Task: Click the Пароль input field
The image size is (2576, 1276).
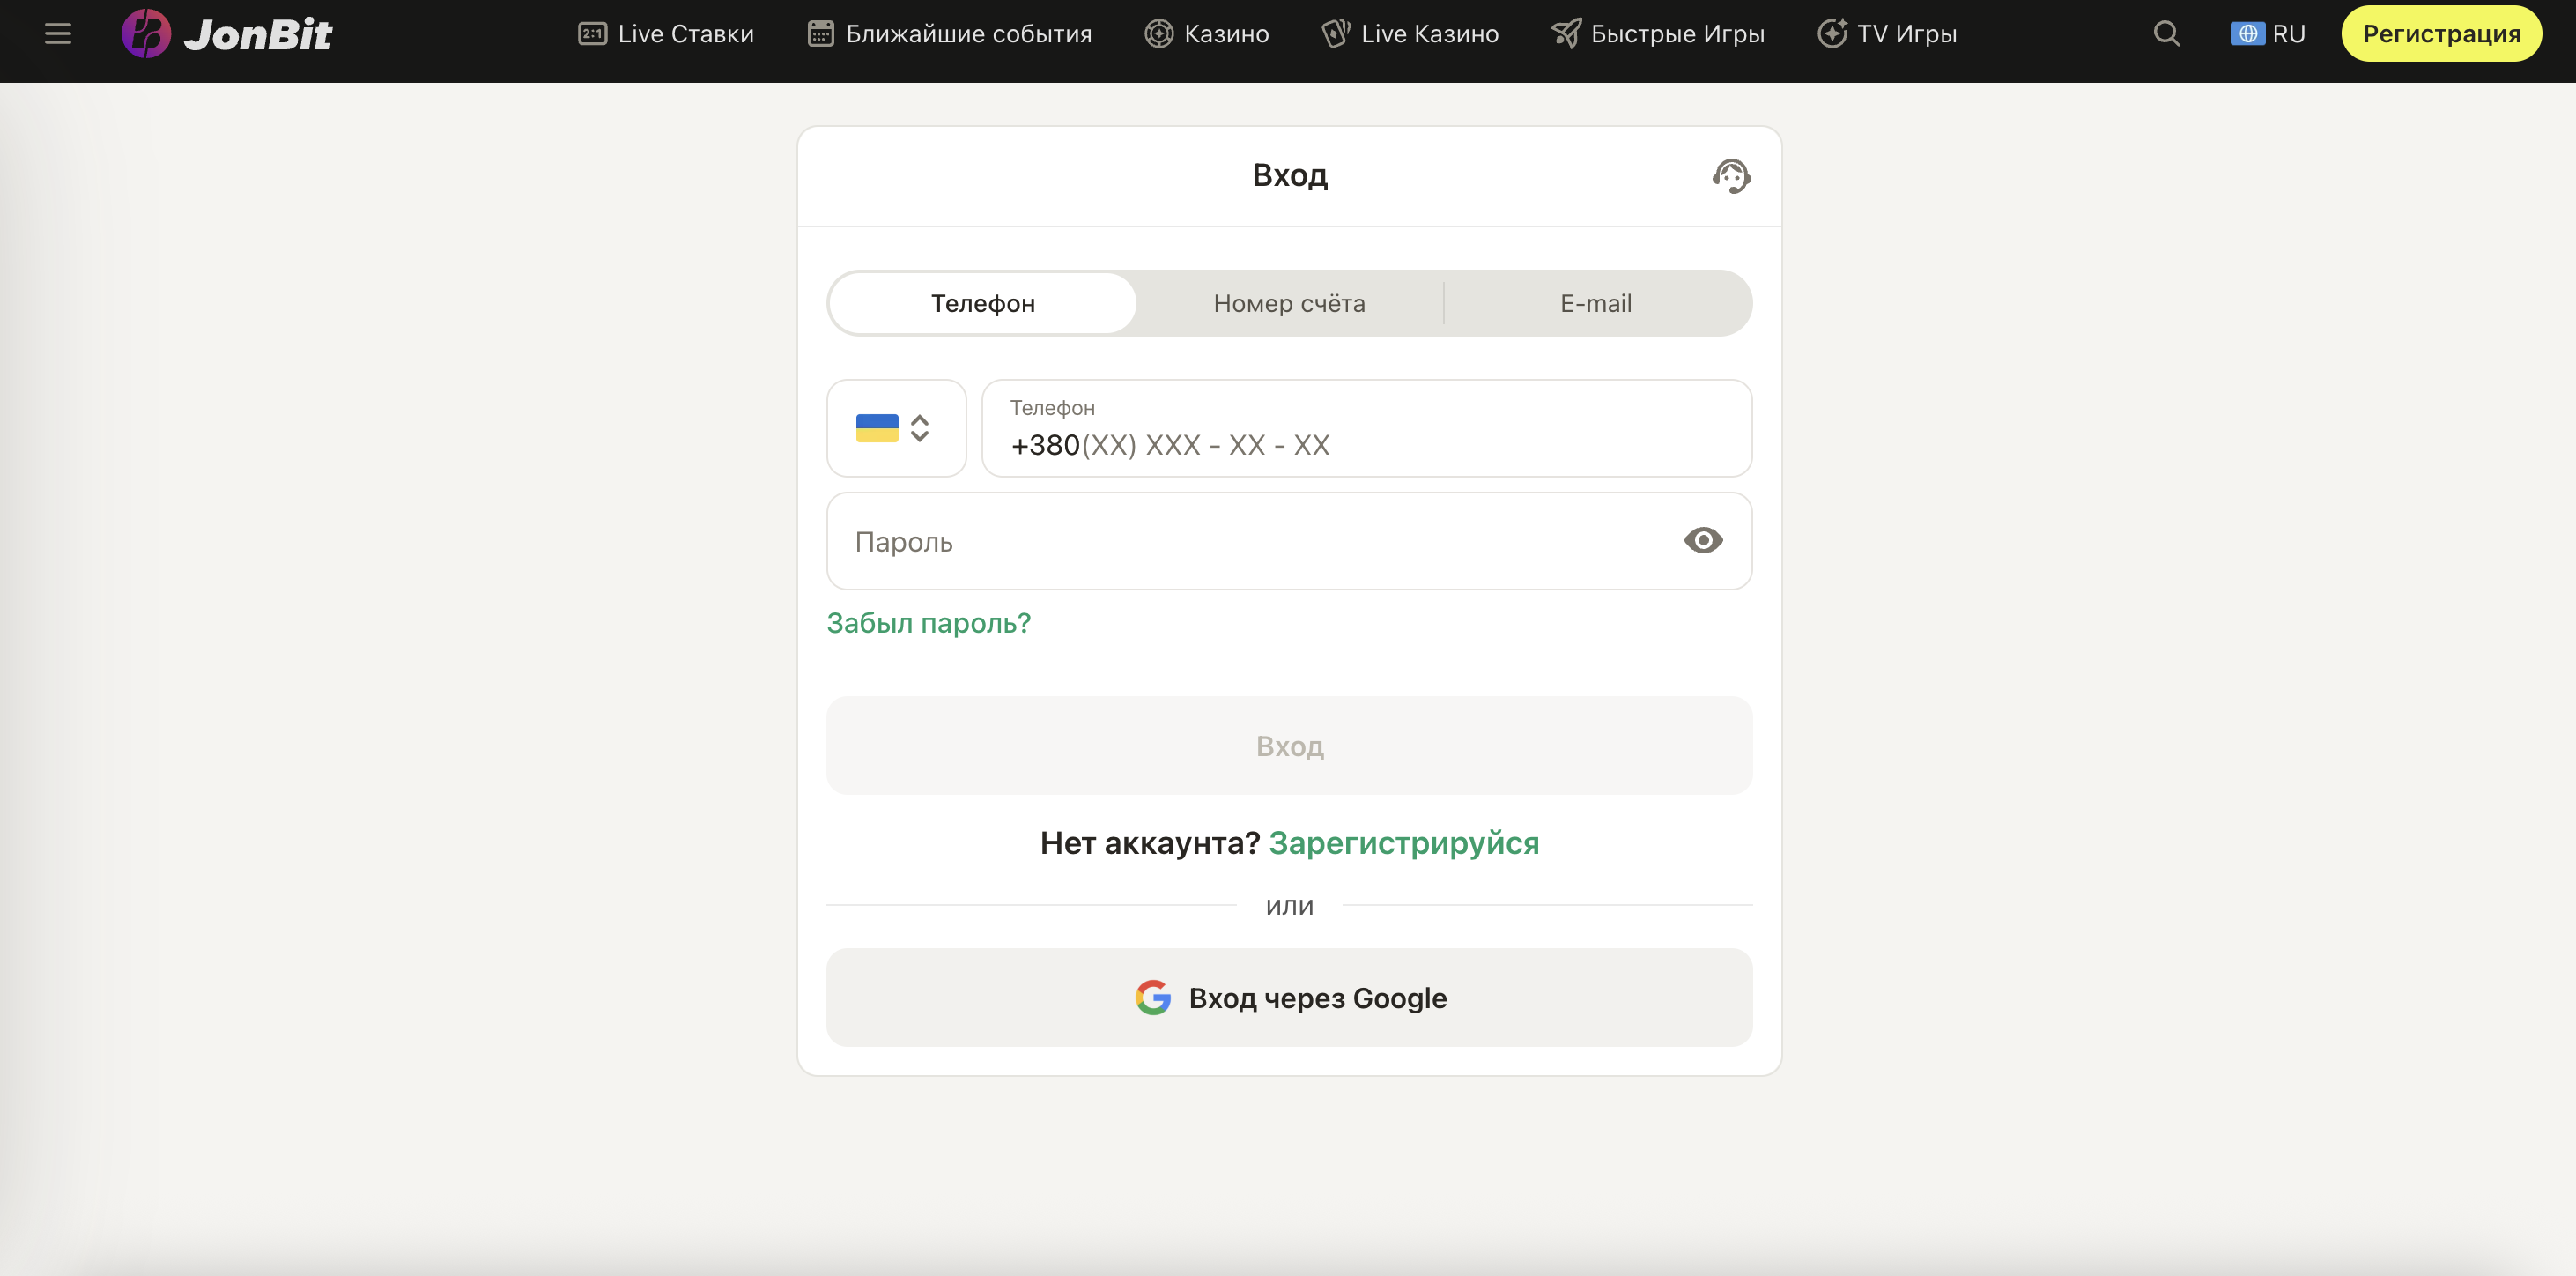Action: pos(1200,541)
